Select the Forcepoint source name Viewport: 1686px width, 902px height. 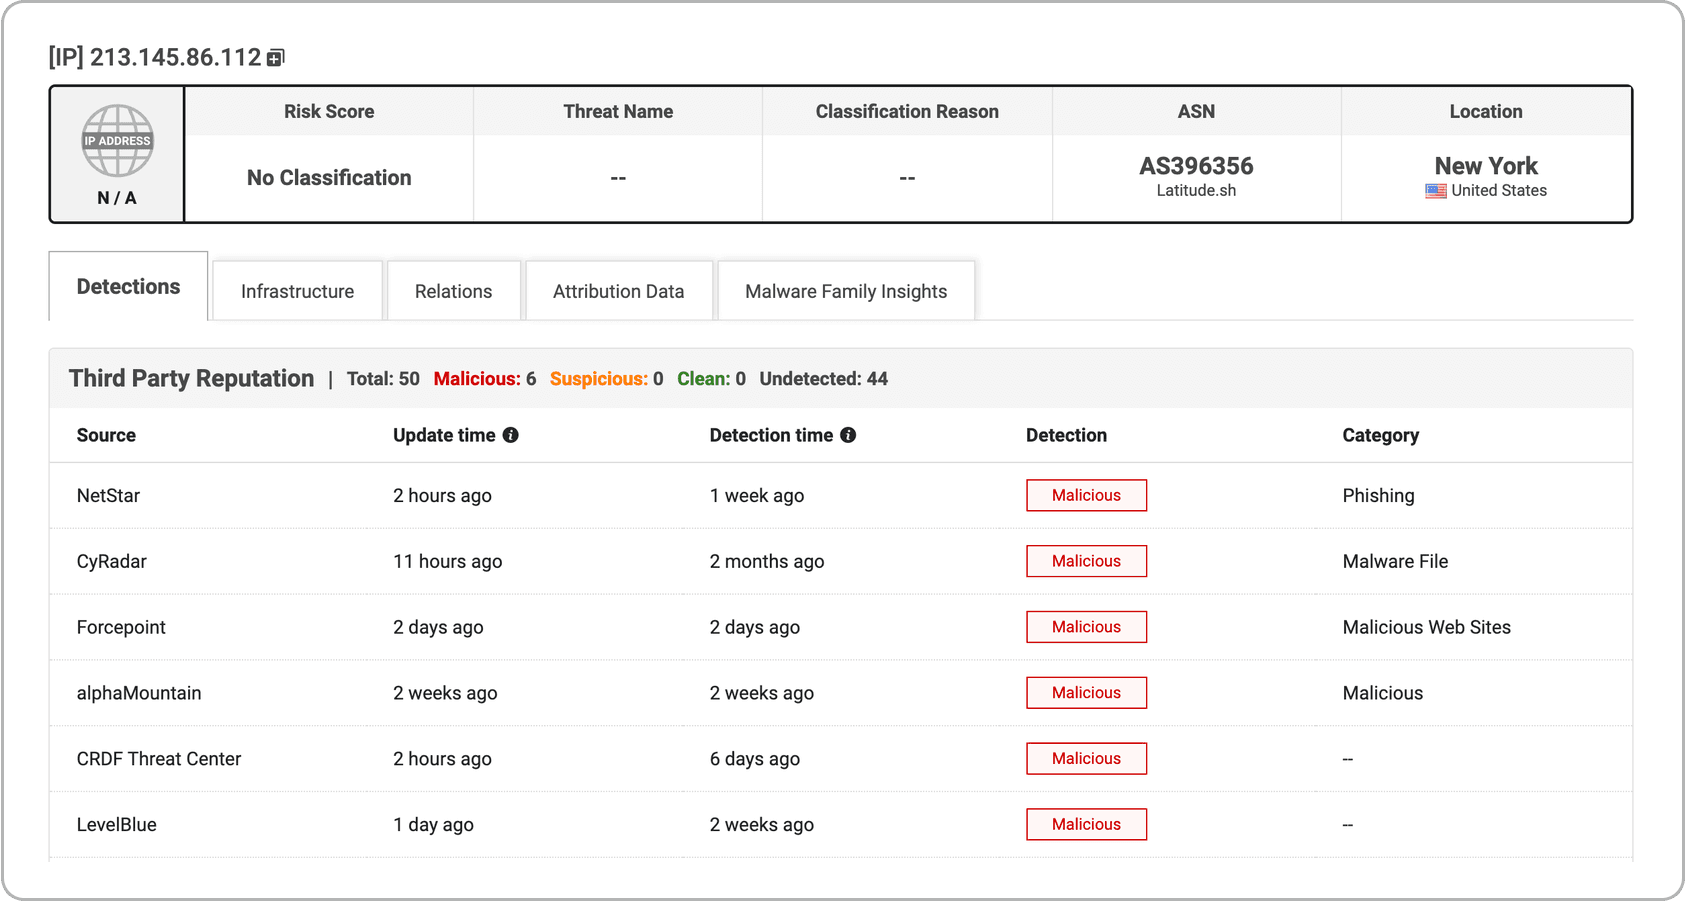click(121, 627)
